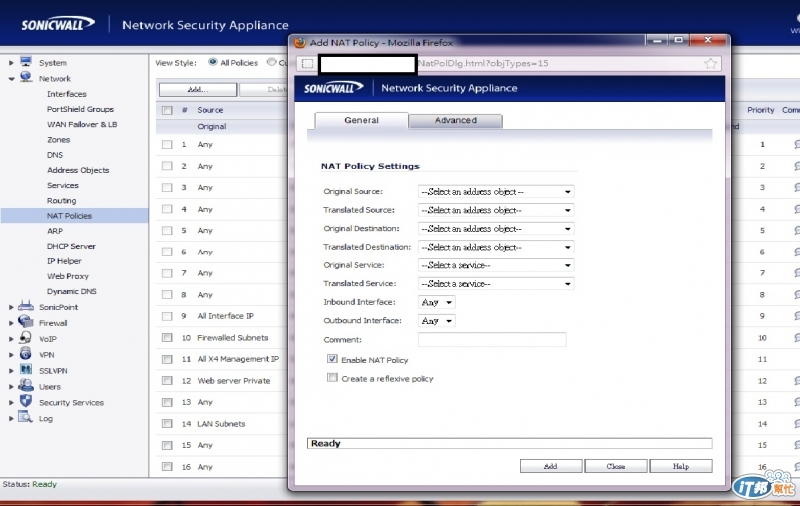Open Dynamic DNS in sidebar

pos(71,291)
